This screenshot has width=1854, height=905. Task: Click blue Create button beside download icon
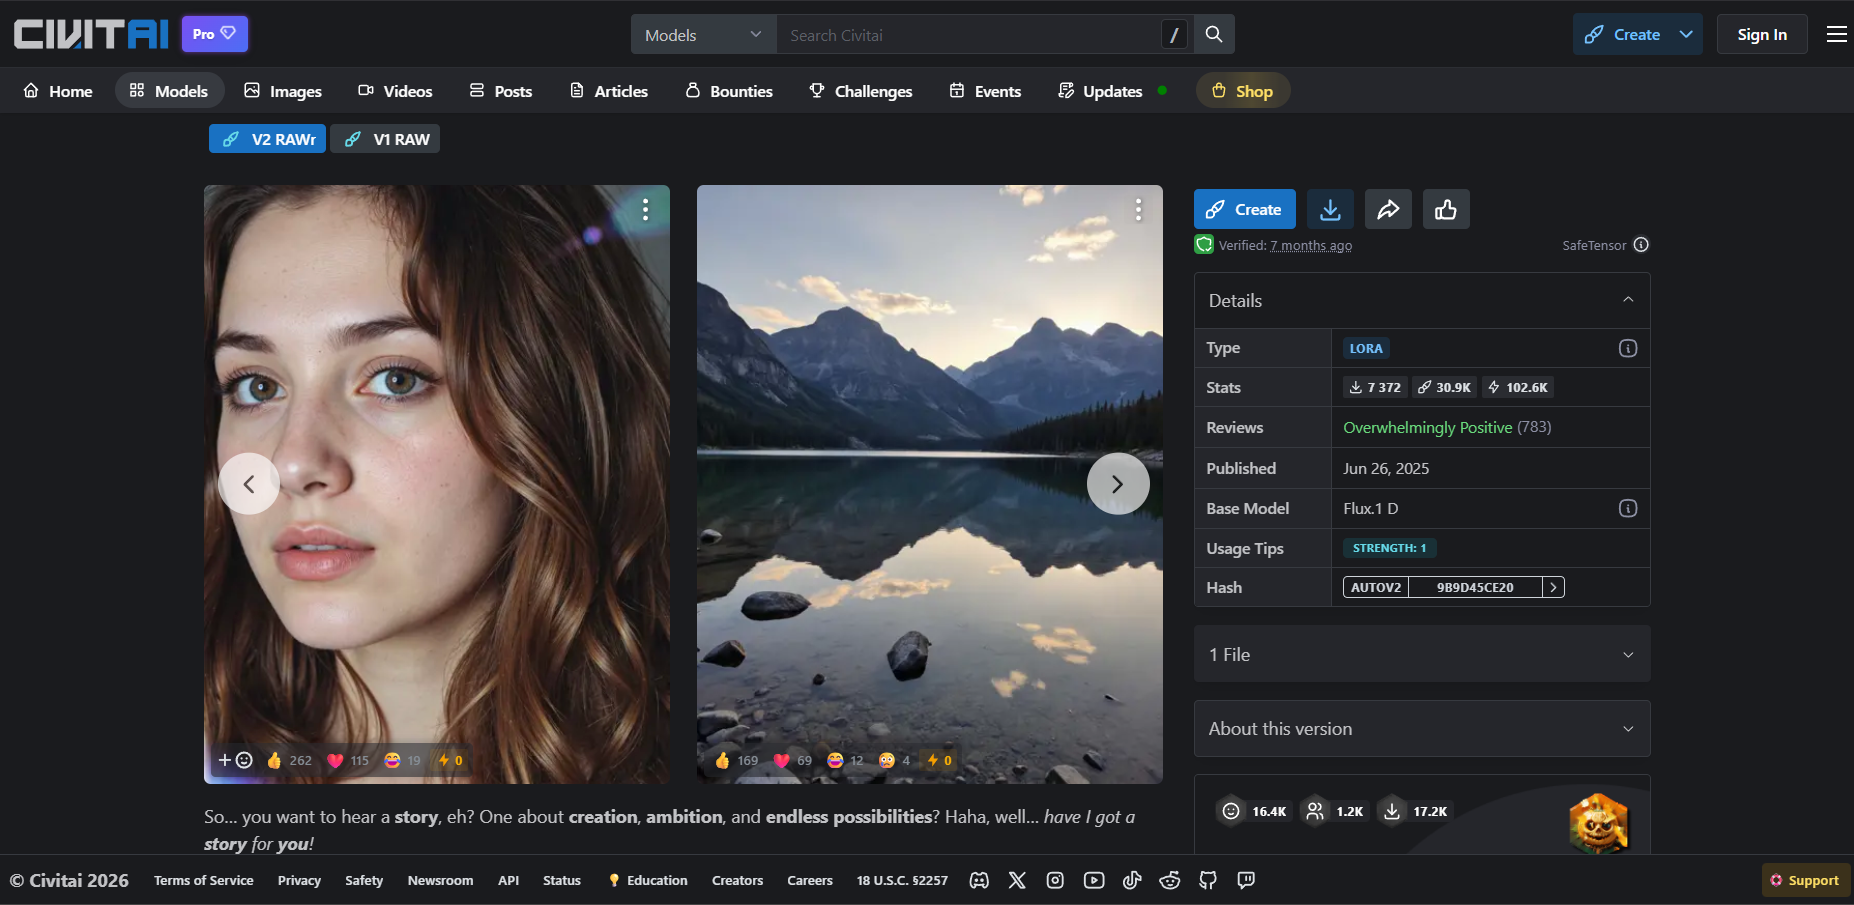point(1245,209)
